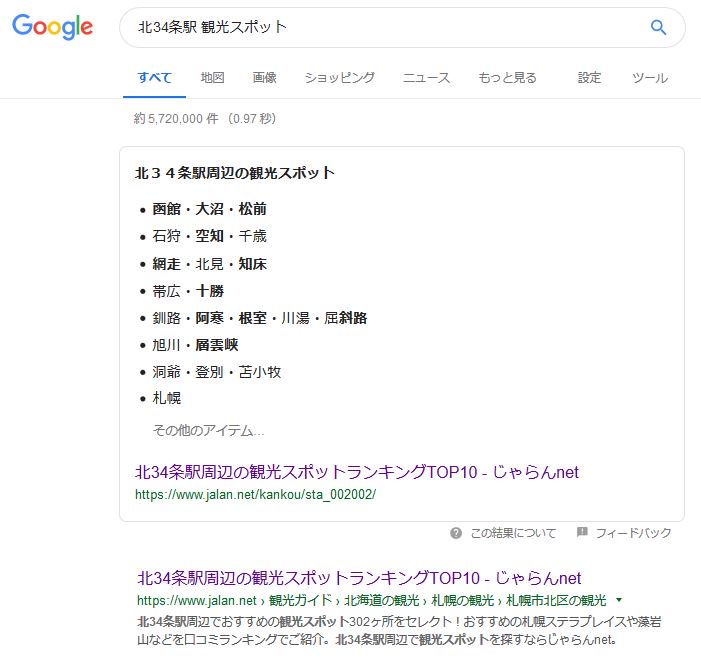
Task: Open the ツール options
Action: coord(650,78)
